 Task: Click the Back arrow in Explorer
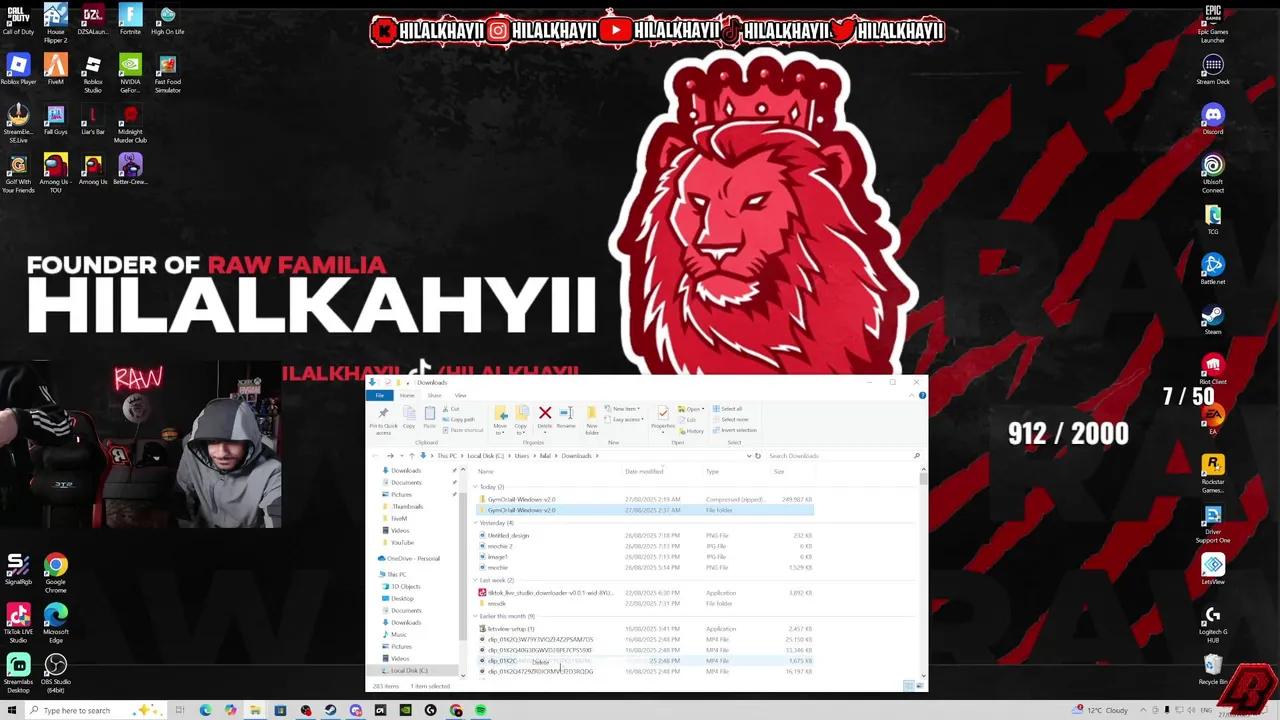[x=375, y=456]
